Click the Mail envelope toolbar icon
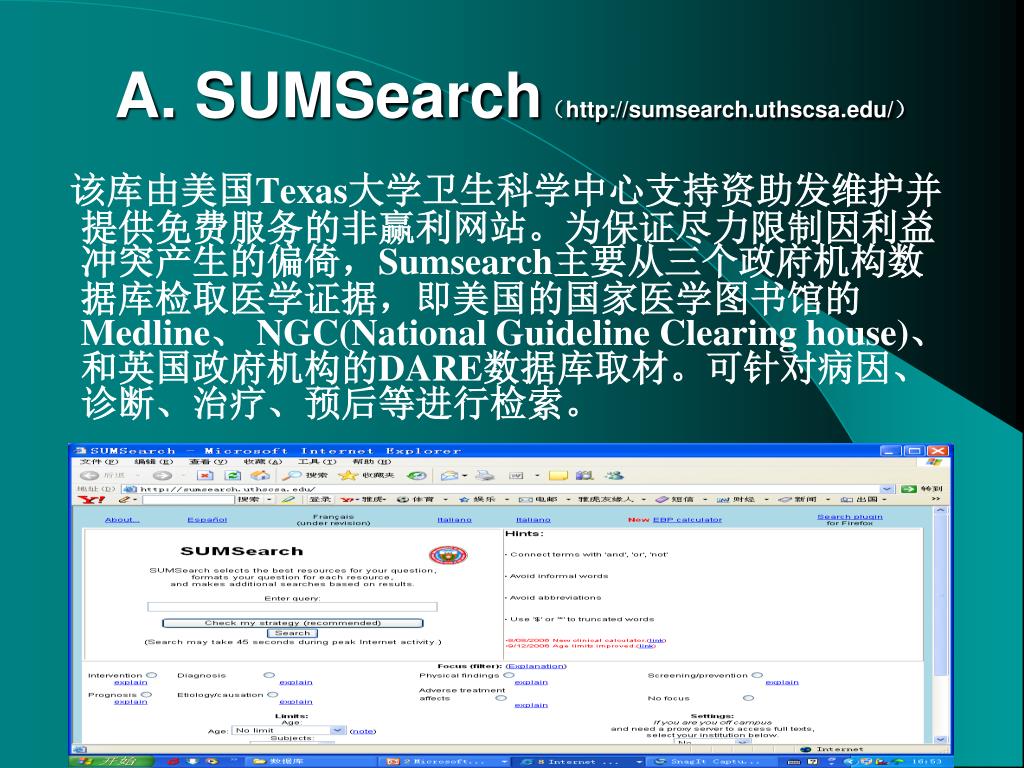The image size is (1024, 768). 450,475
